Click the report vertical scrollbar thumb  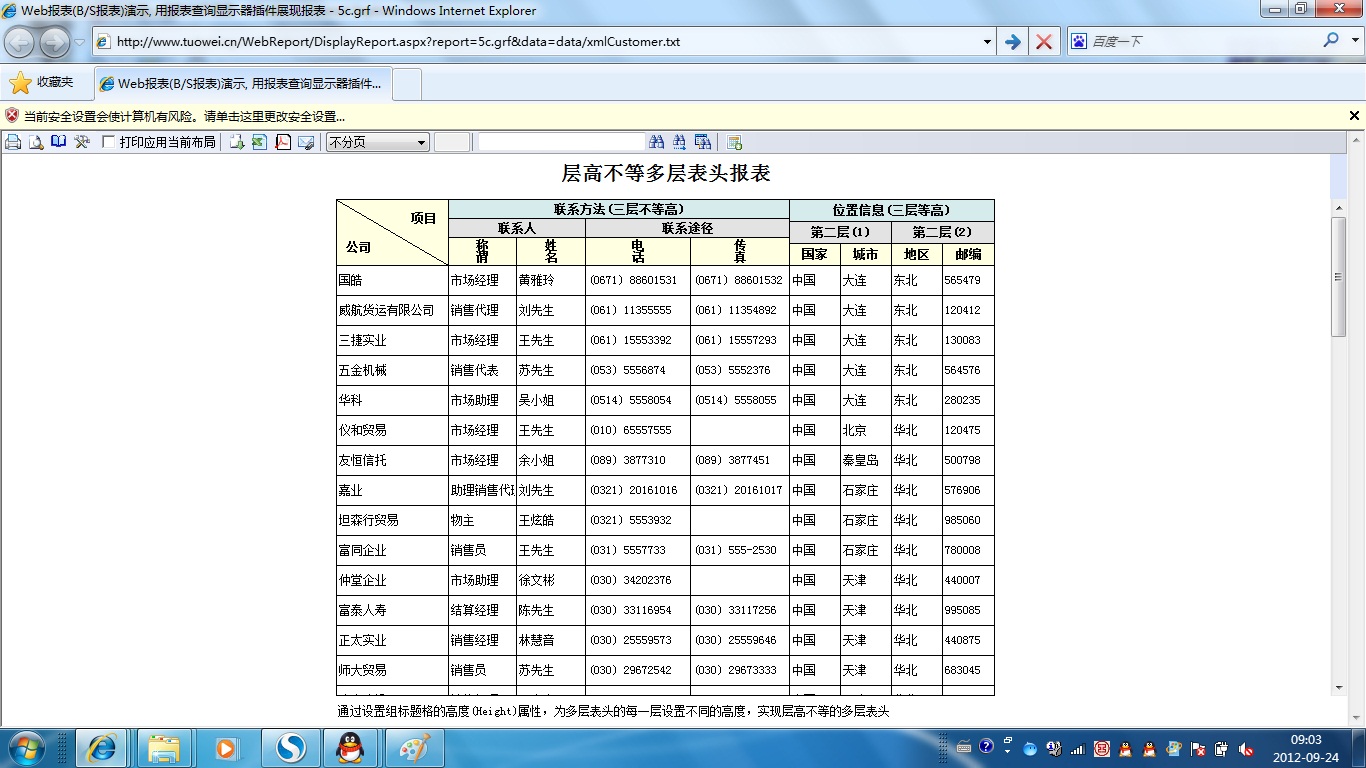click(1339, 275)
